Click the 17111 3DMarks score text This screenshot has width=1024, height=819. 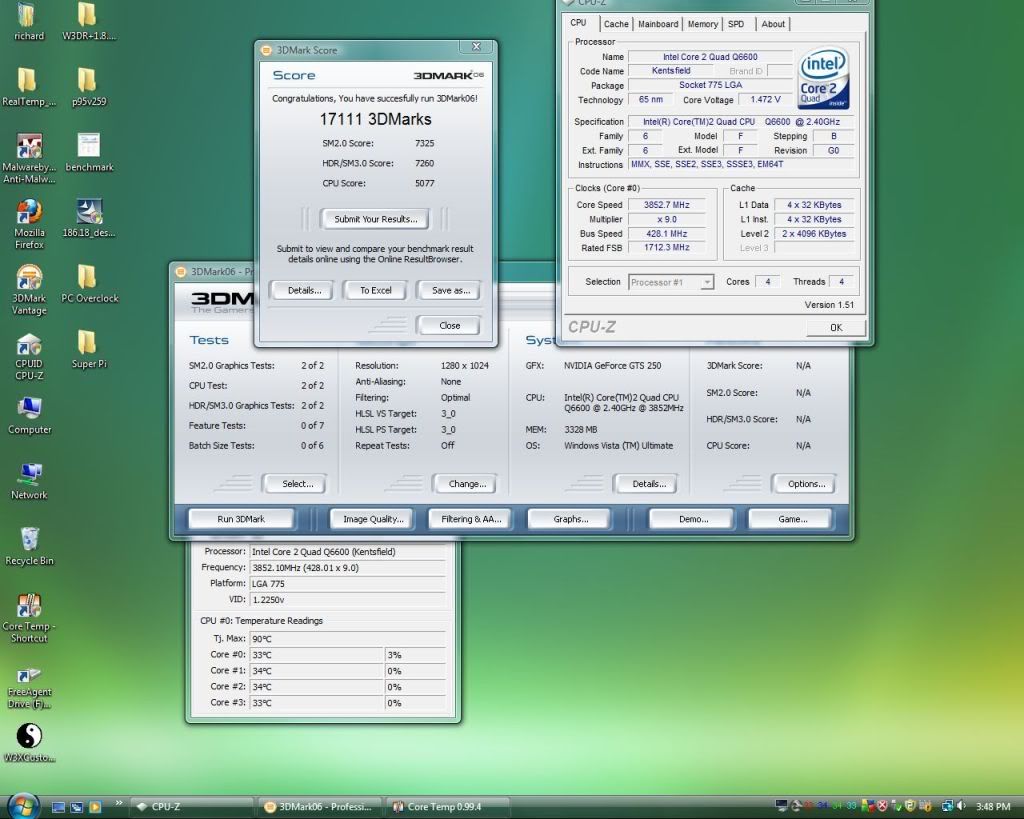coord(376,120)
